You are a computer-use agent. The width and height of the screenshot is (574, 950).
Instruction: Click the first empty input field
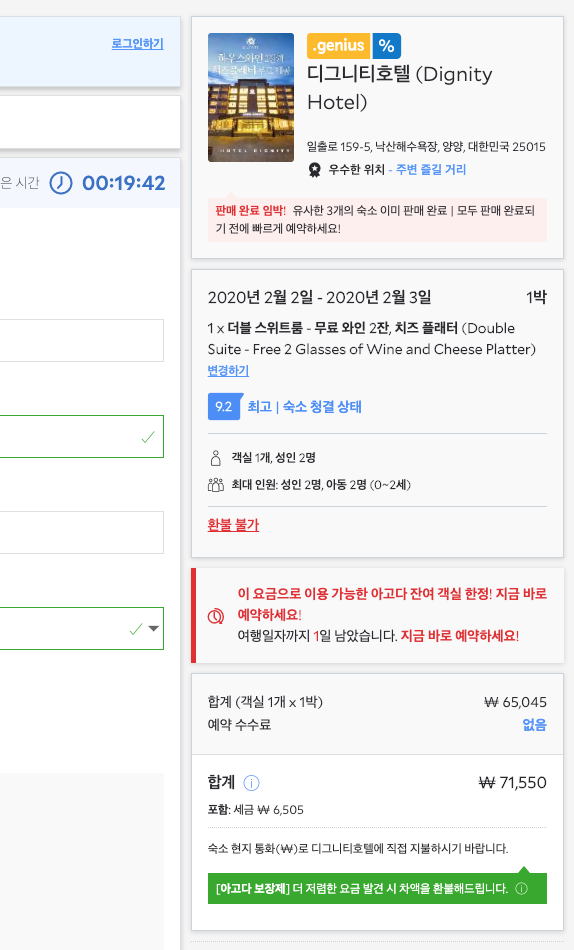coord(81,340)
